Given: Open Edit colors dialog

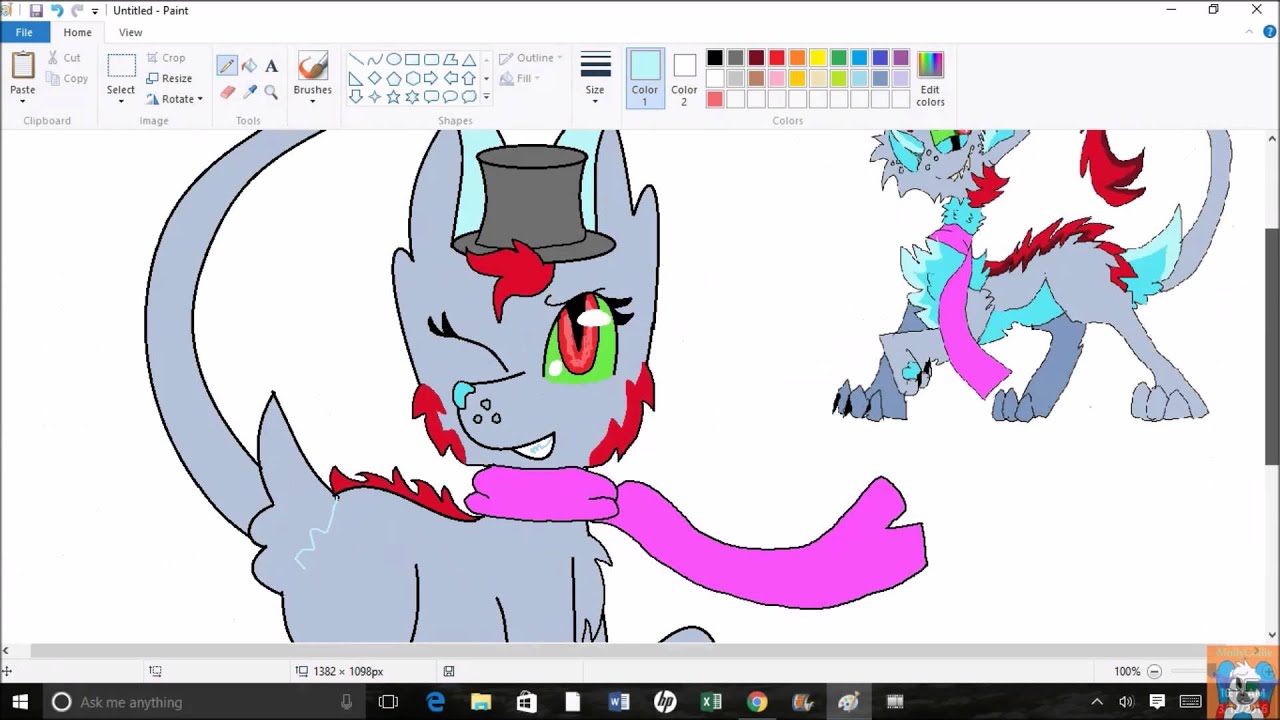Looking at the screenshot, I should (x=930, y=78).
